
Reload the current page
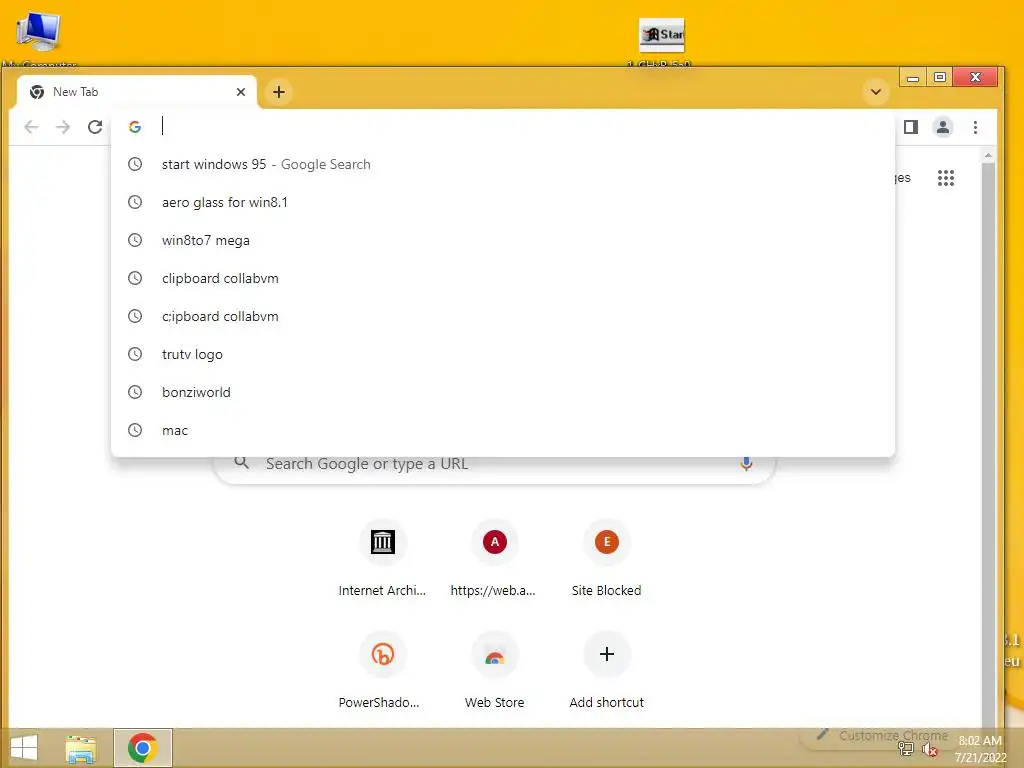click(95, 127)
